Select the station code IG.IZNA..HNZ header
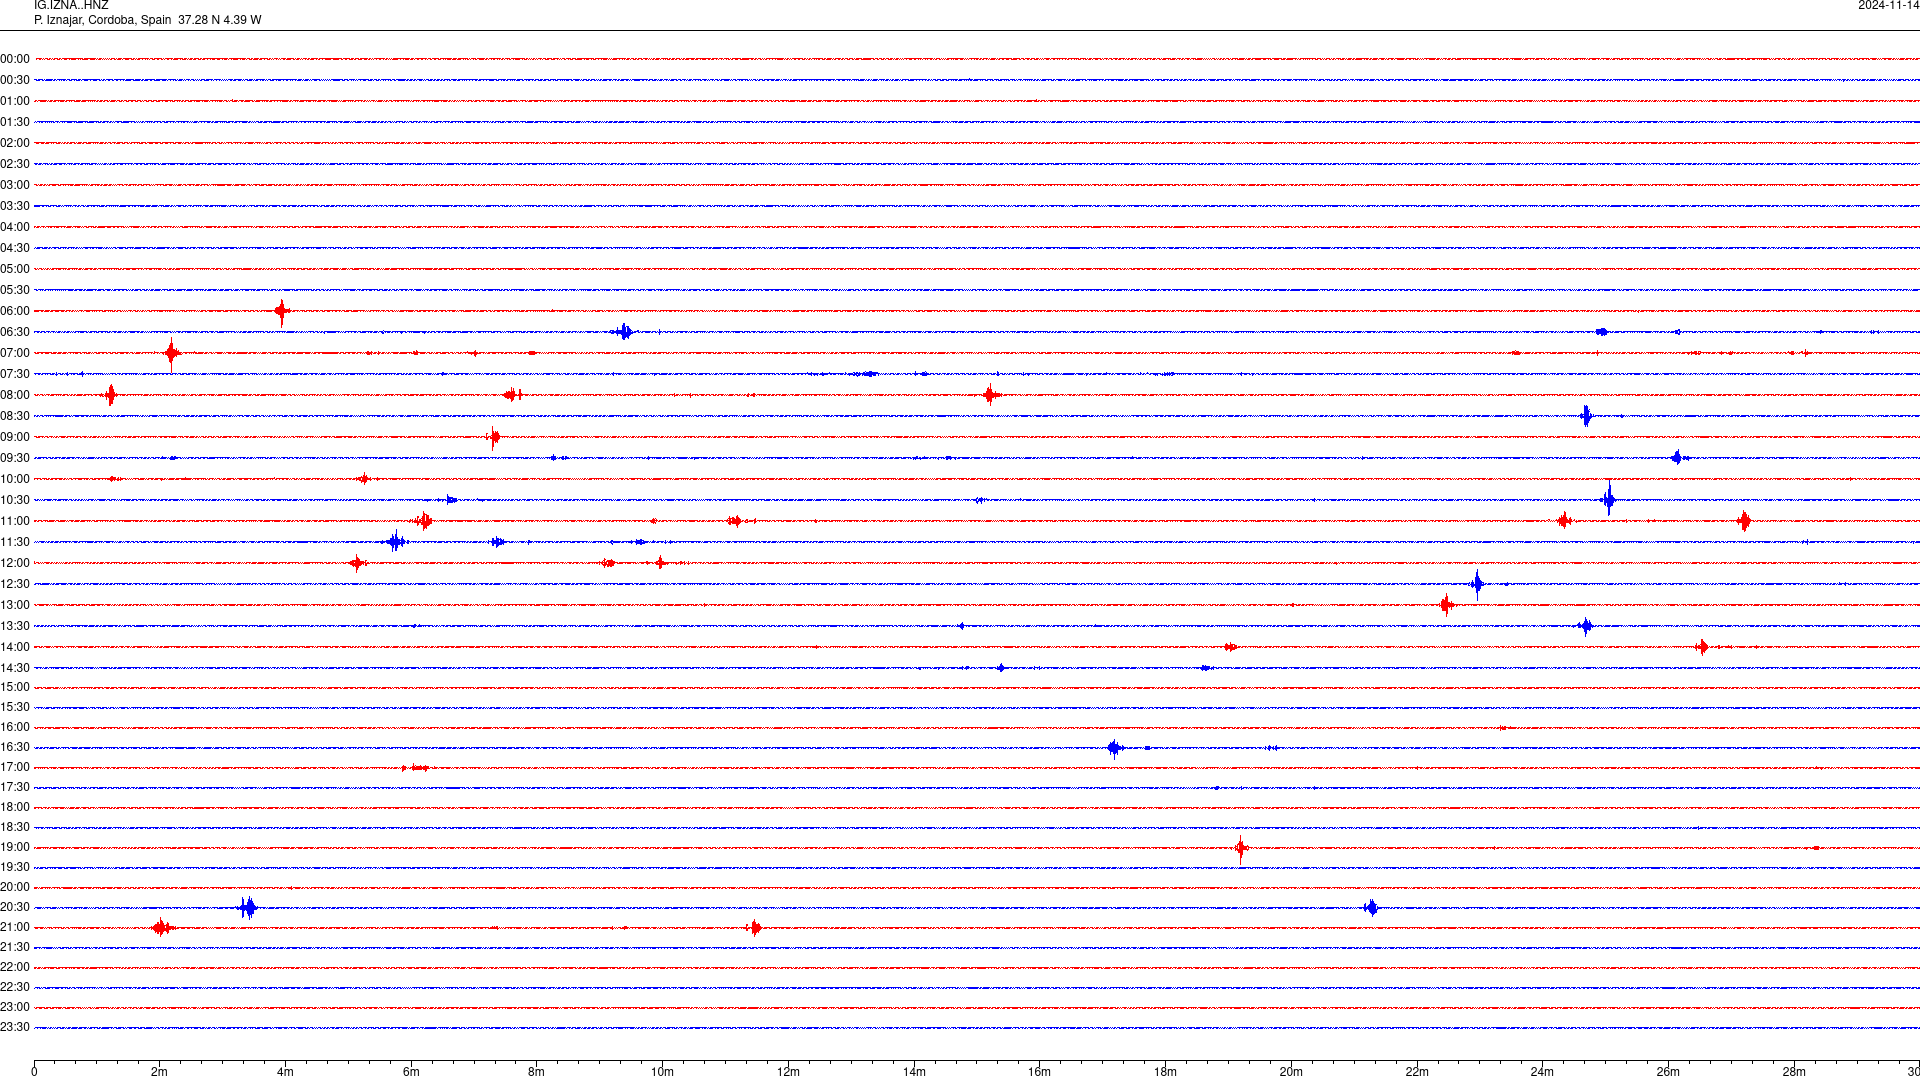This screenshot has height=1080, width=1920. click(x=71, y=6)
